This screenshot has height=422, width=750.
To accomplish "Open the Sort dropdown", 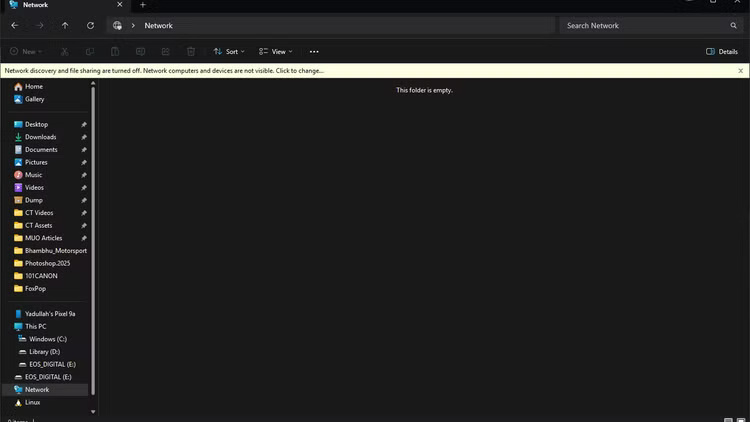I will 229,51.
